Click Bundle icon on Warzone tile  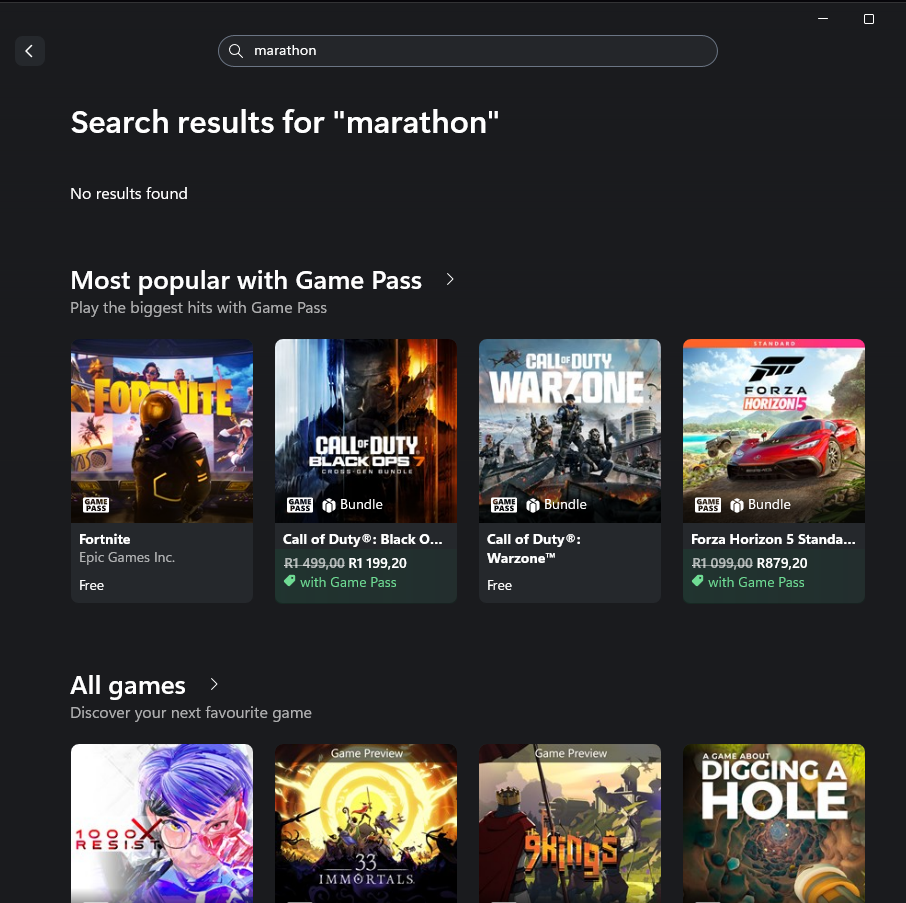[x=532, y=505]
